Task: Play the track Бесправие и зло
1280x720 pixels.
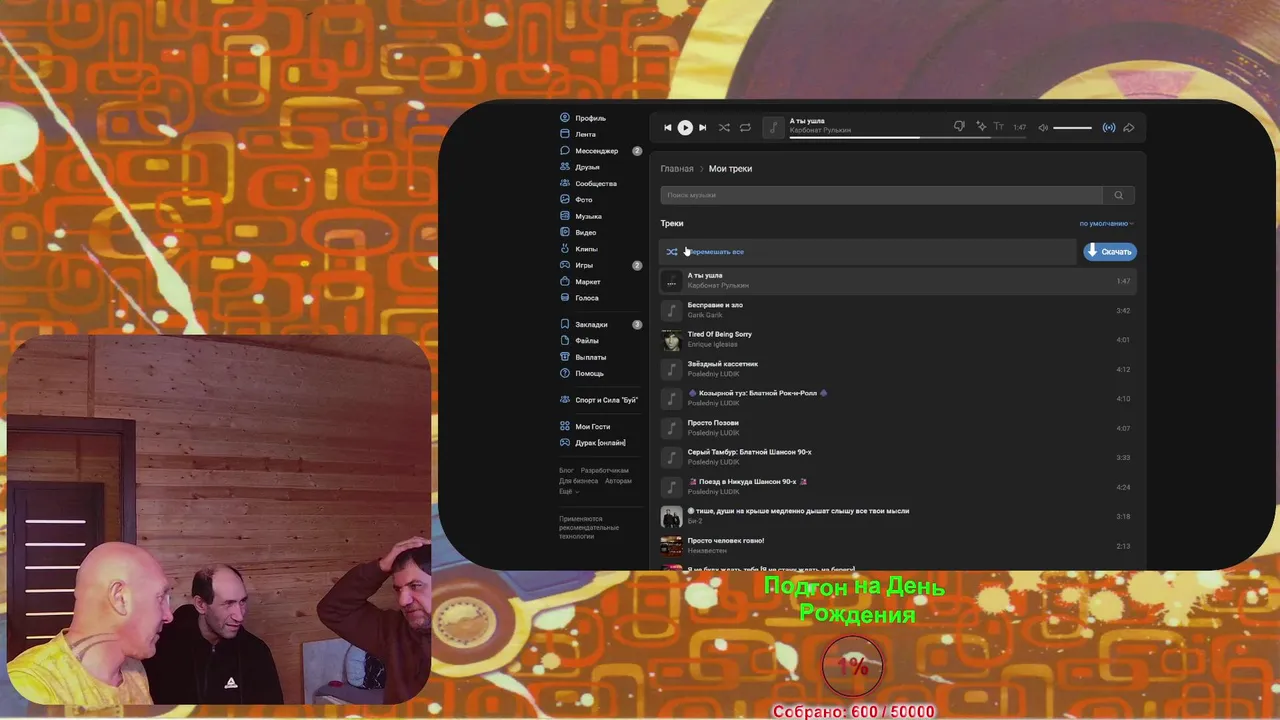Action: (897, 310)
